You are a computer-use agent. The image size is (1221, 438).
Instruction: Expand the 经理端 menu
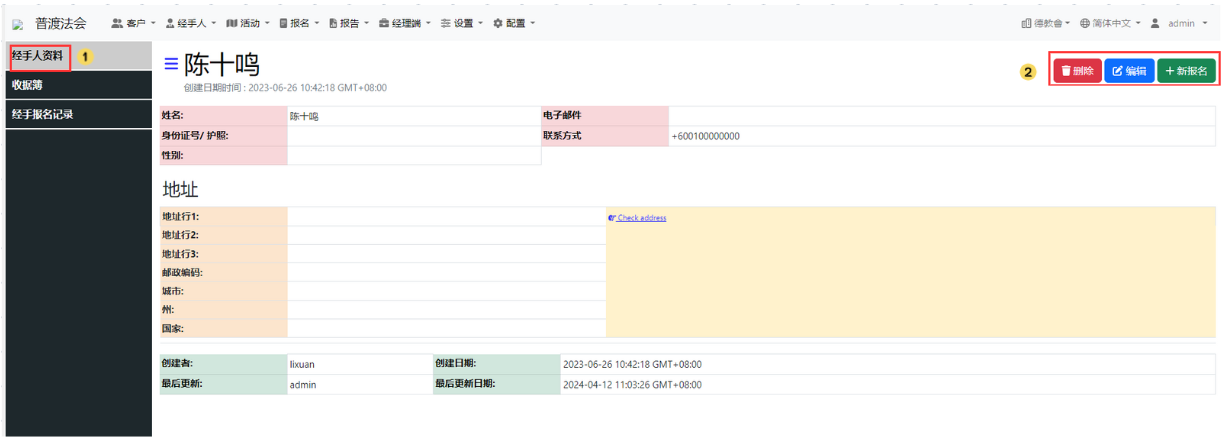405,23
